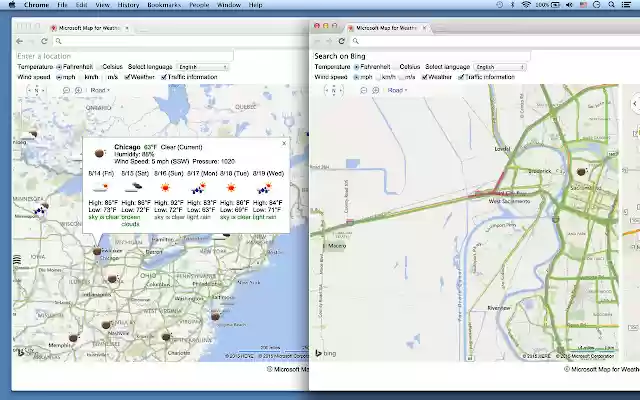Select Fahrenheit in left window
The image size is (640, 400).
59,67
